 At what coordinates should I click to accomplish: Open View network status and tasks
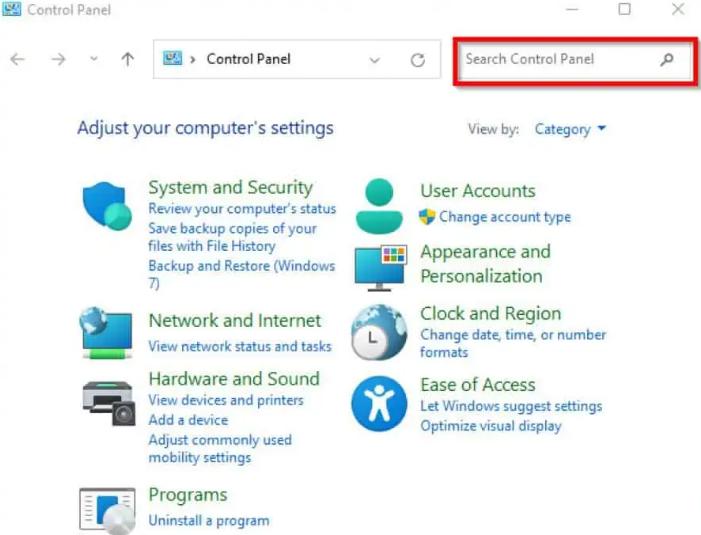[x=240, y=346]
